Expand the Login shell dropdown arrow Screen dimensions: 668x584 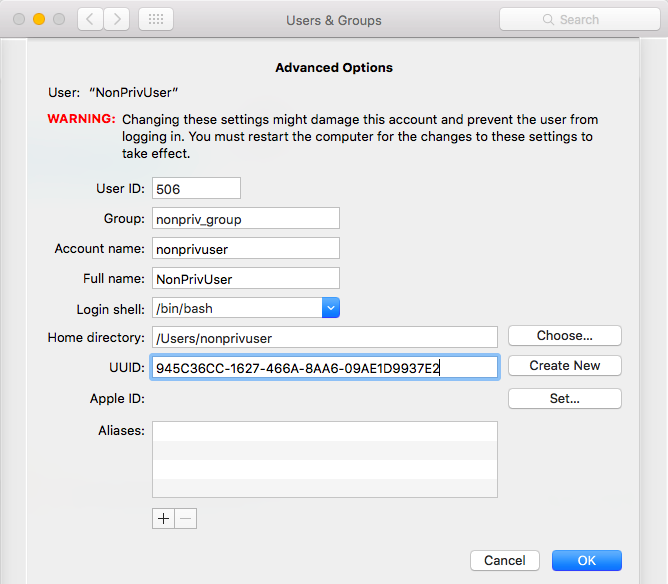[x=331, y=309]
